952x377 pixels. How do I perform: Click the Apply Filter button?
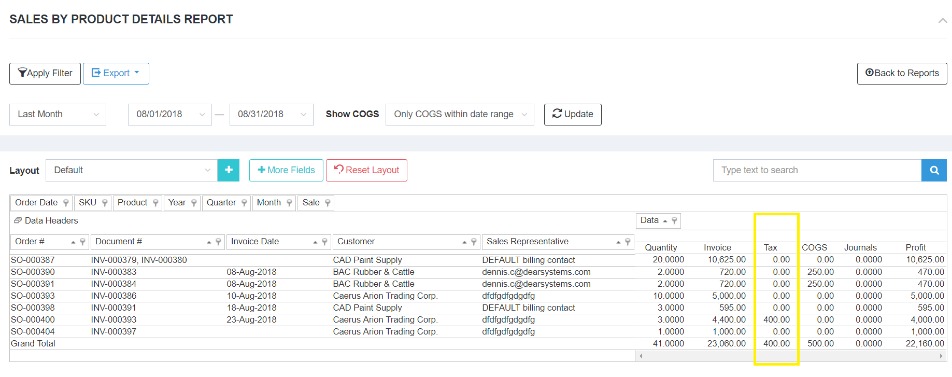[45, 73]
